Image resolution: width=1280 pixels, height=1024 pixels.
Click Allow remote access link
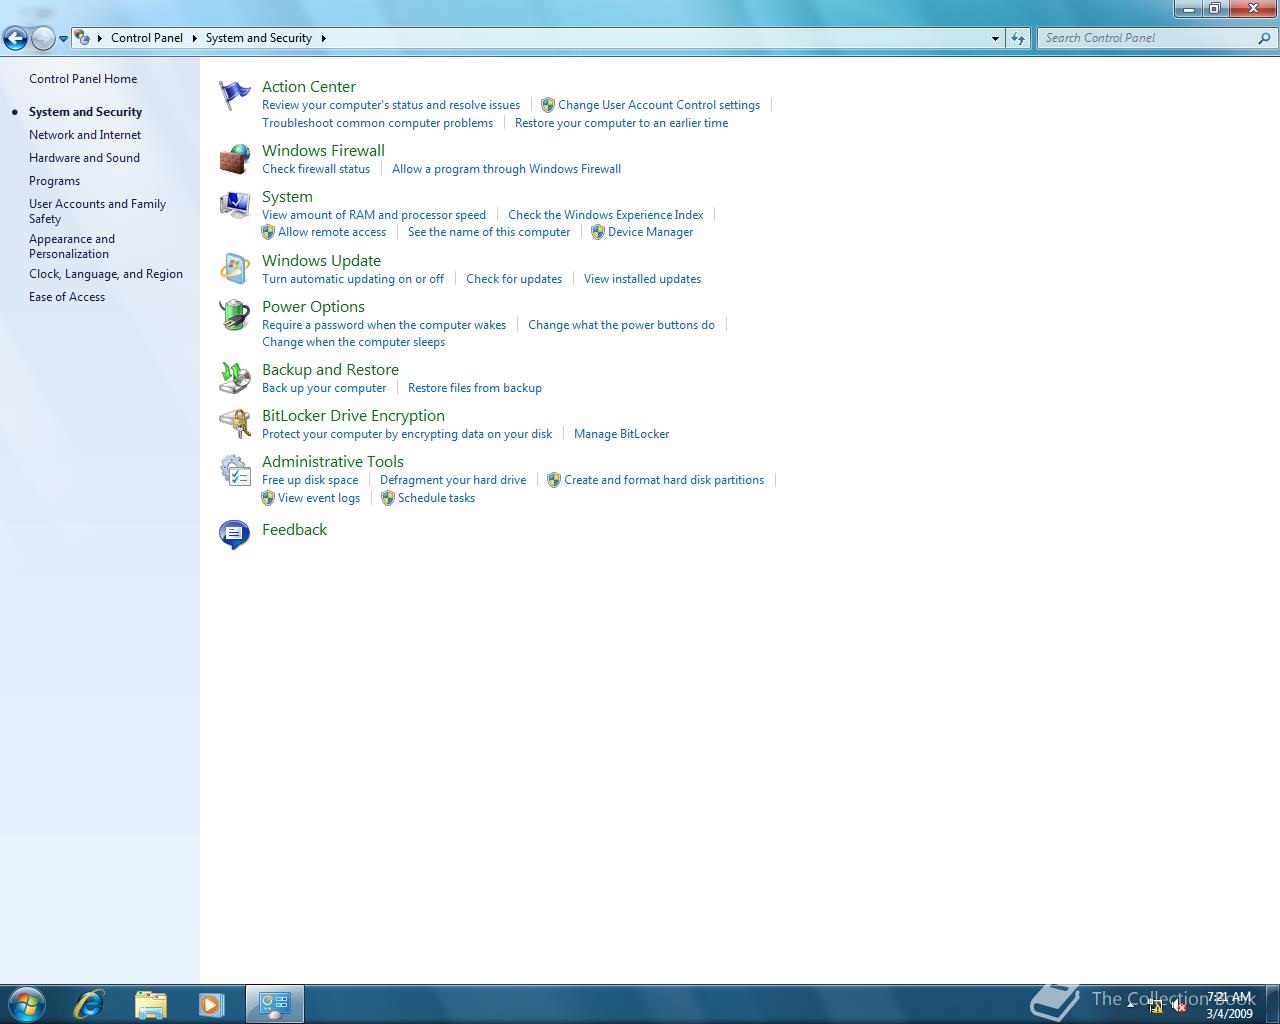click(332, 232)
